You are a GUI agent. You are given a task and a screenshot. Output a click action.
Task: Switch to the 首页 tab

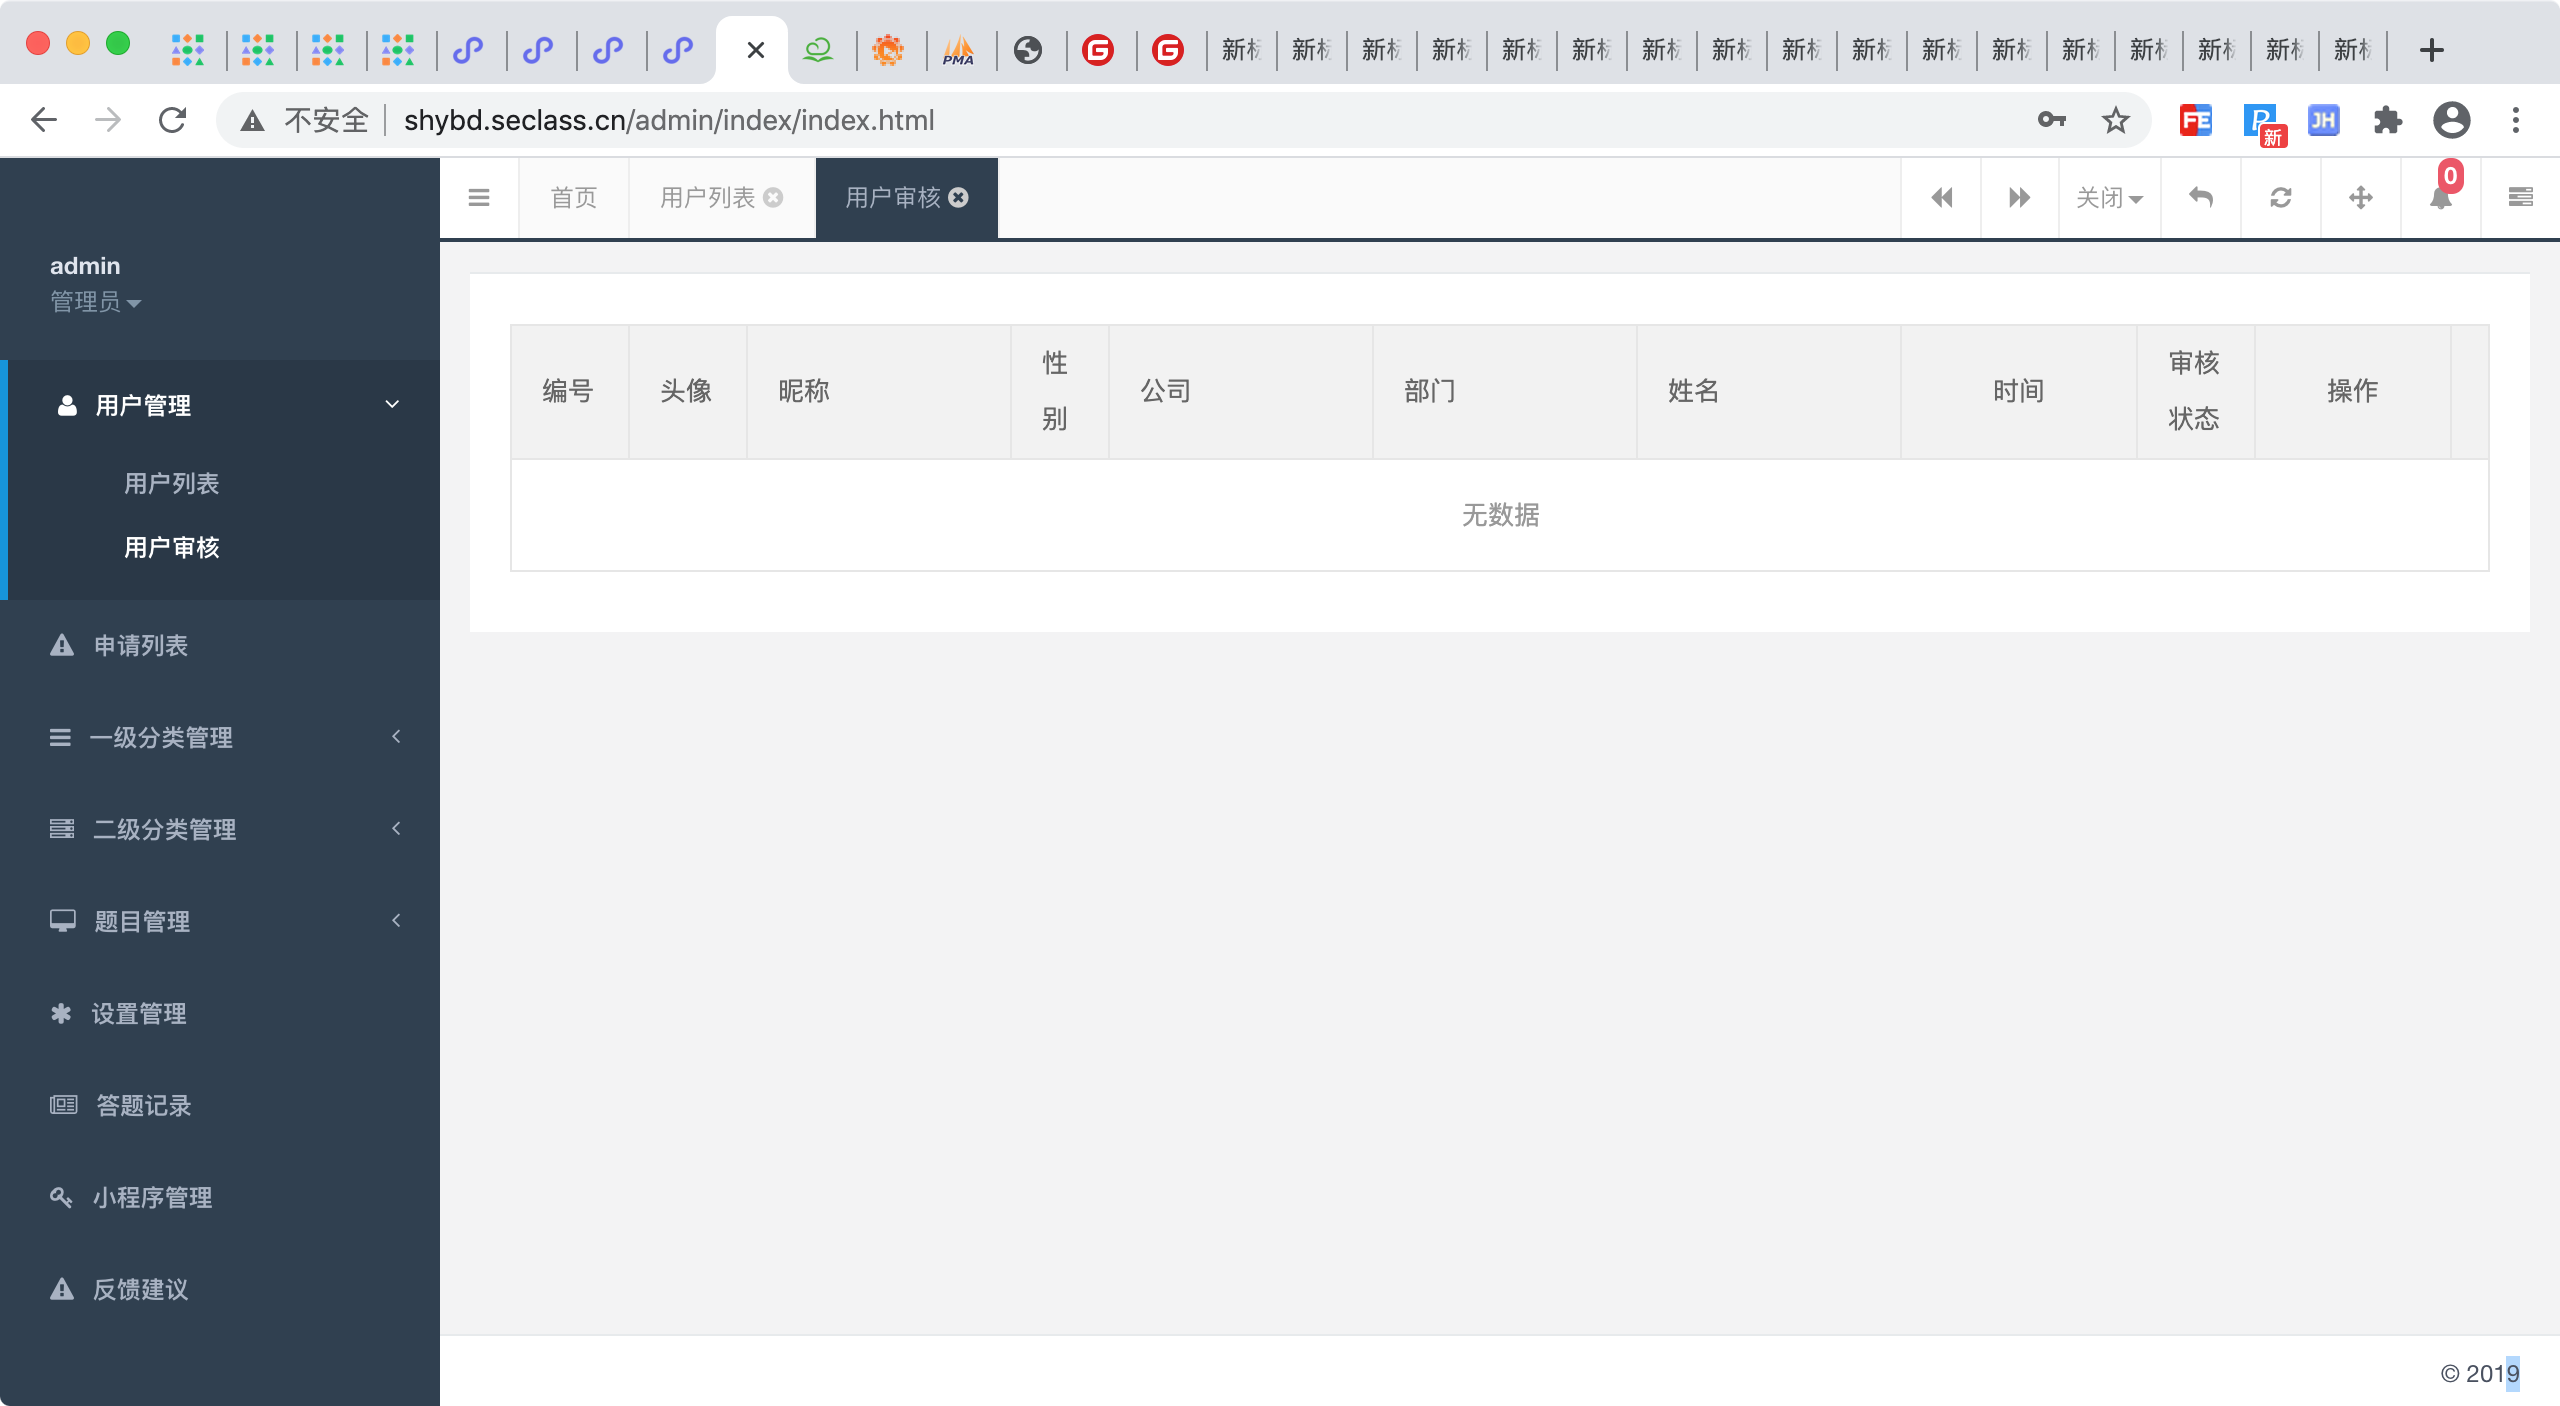[574, 198]
